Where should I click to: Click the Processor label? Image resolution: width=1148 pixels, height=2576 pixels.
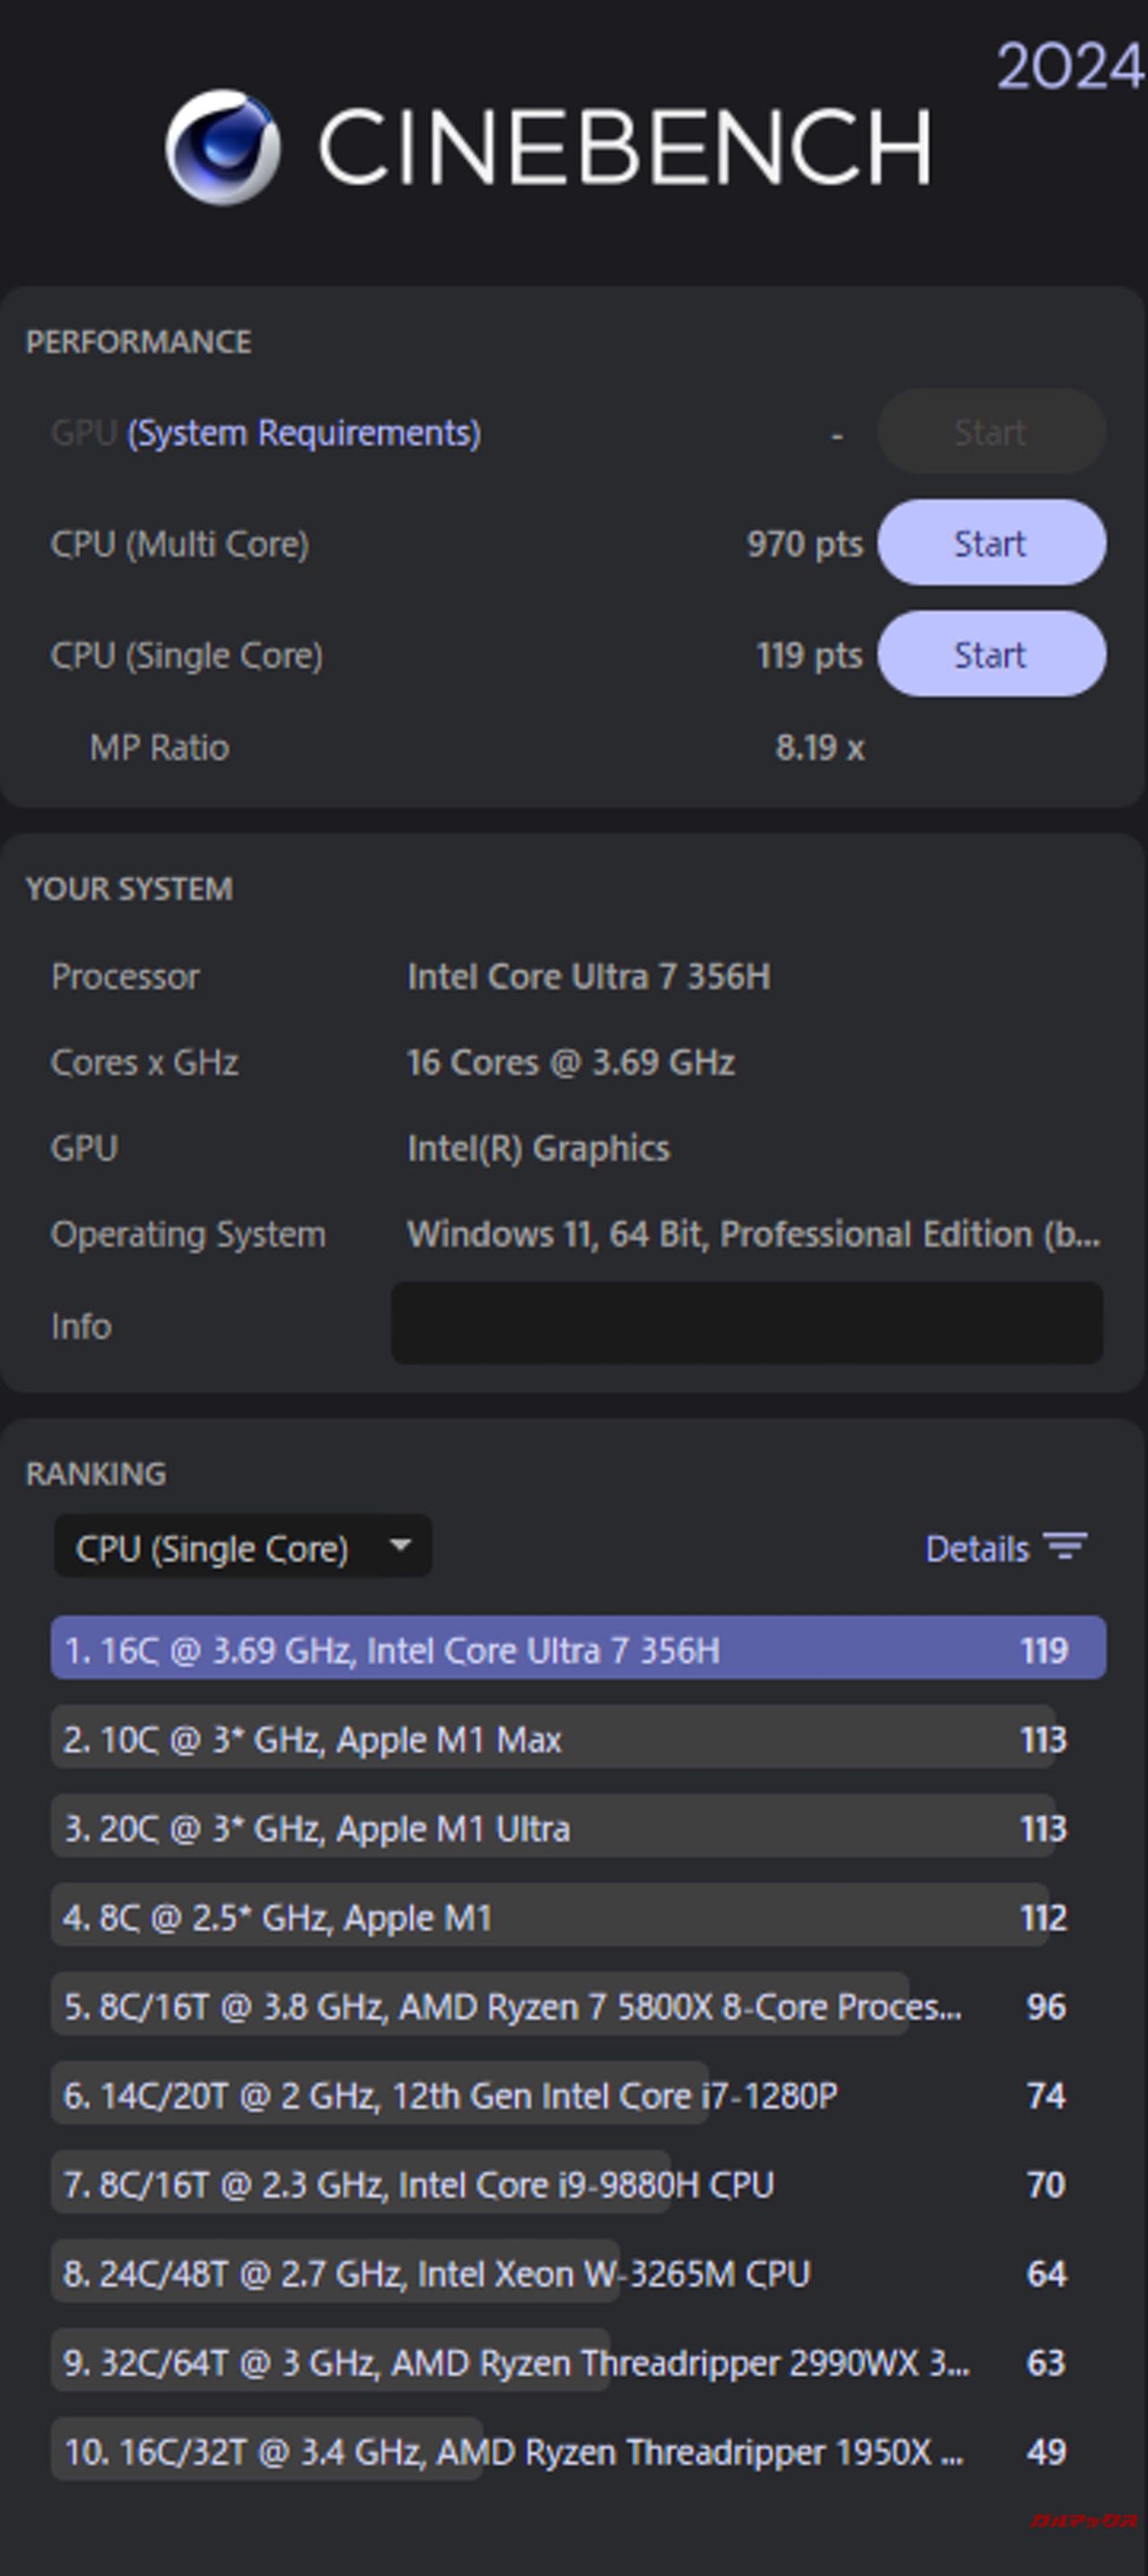(125, 976)
